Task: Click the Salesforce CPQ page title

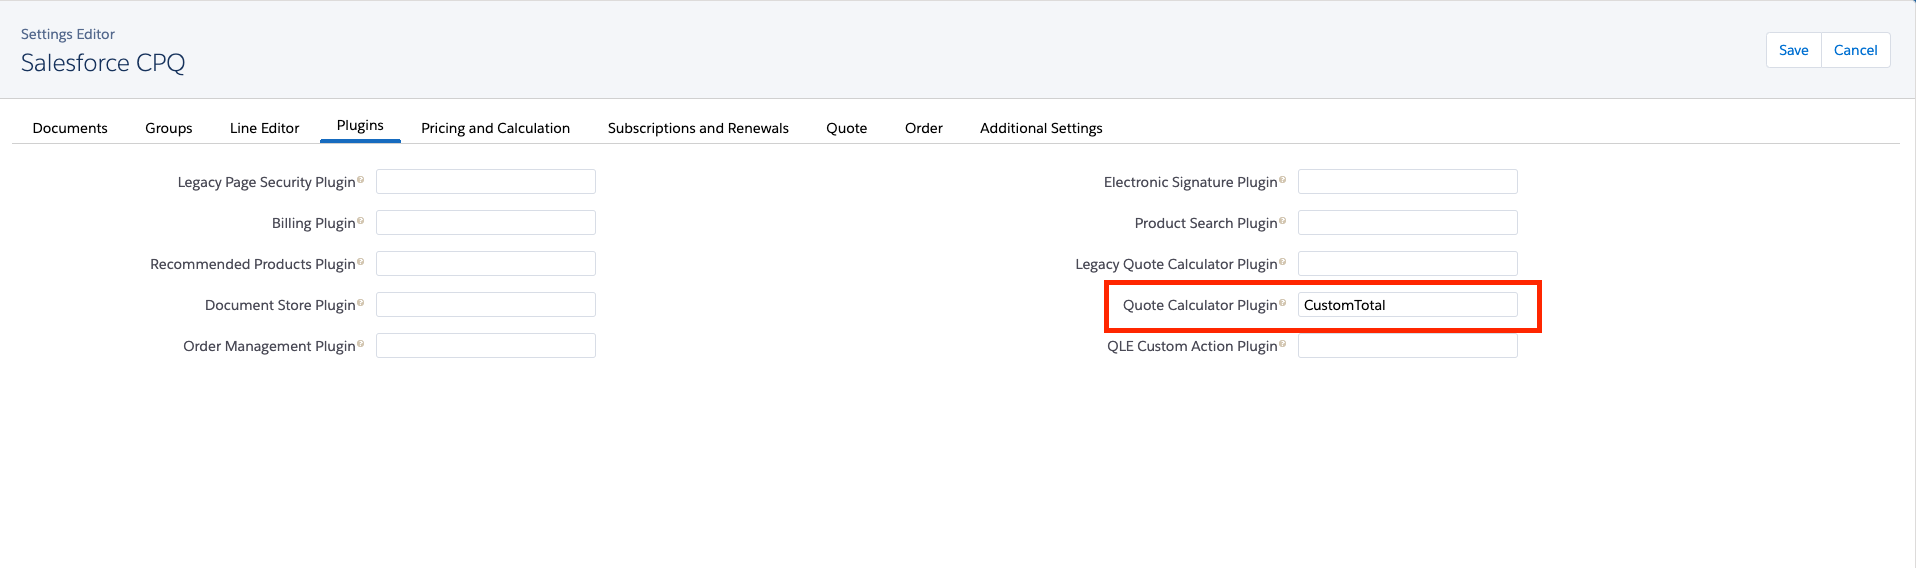Action: (x=103, y=63)
